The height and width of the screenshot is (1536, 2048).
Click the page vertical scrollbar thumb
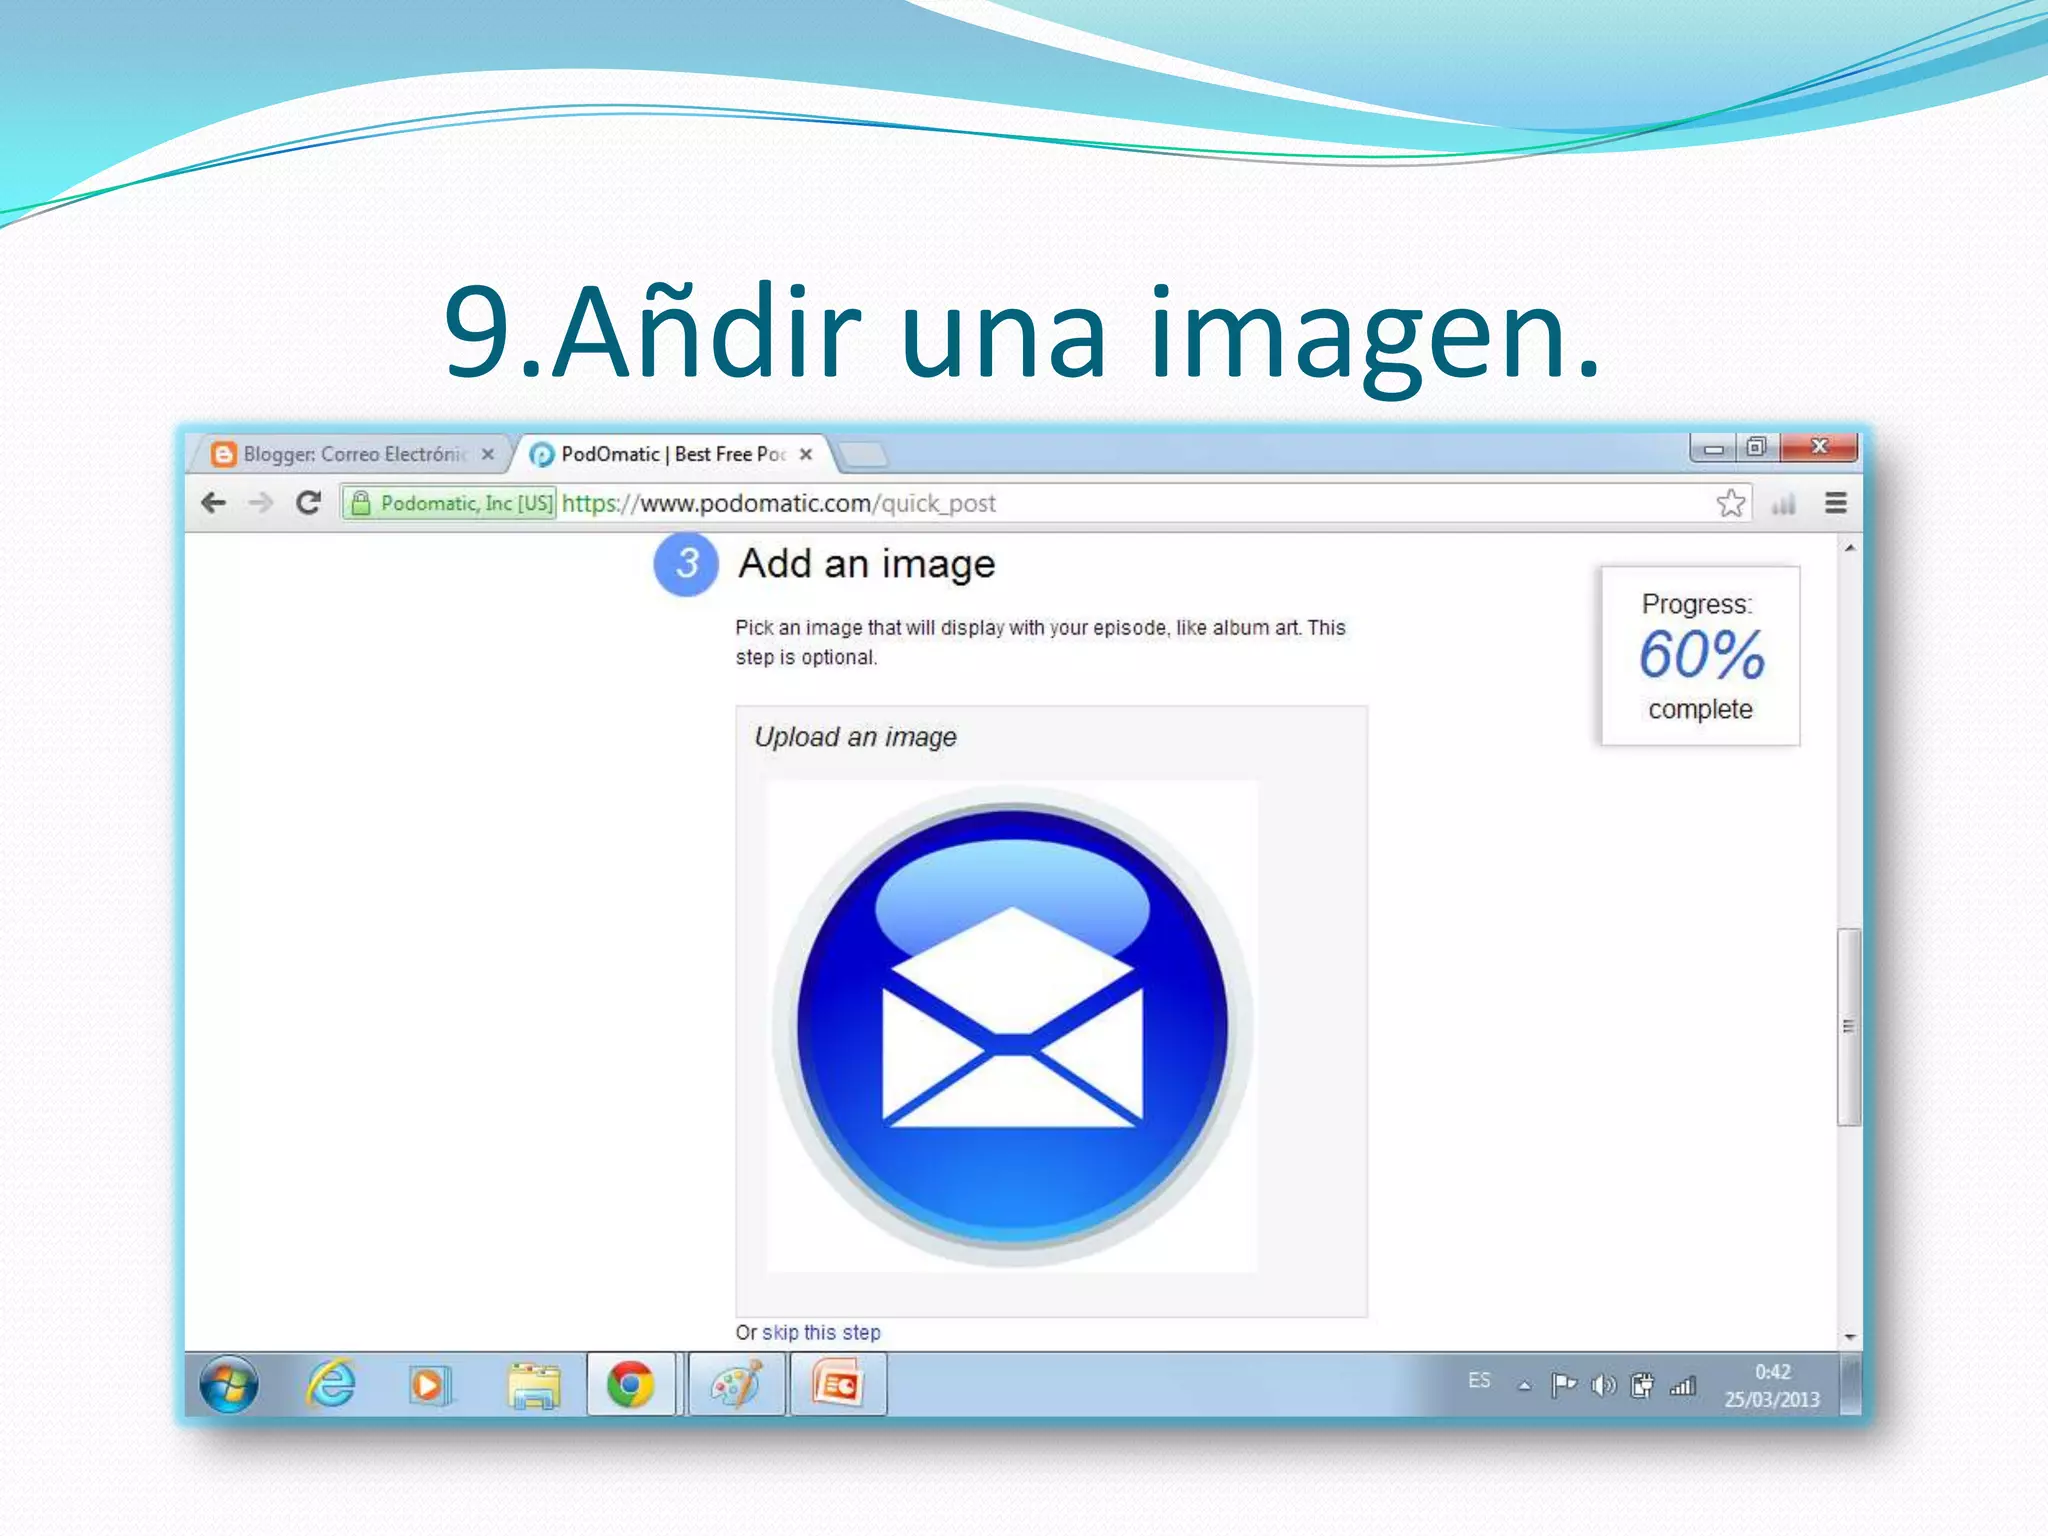[1849, 1027]
